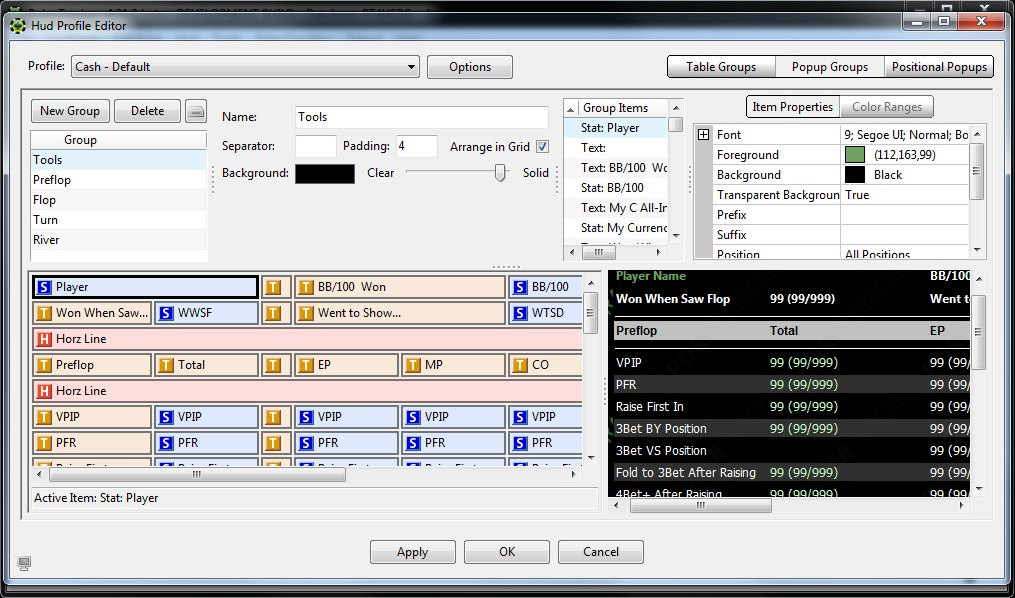
Task: Click the black Background color swatch
Action: click(325, 173)
